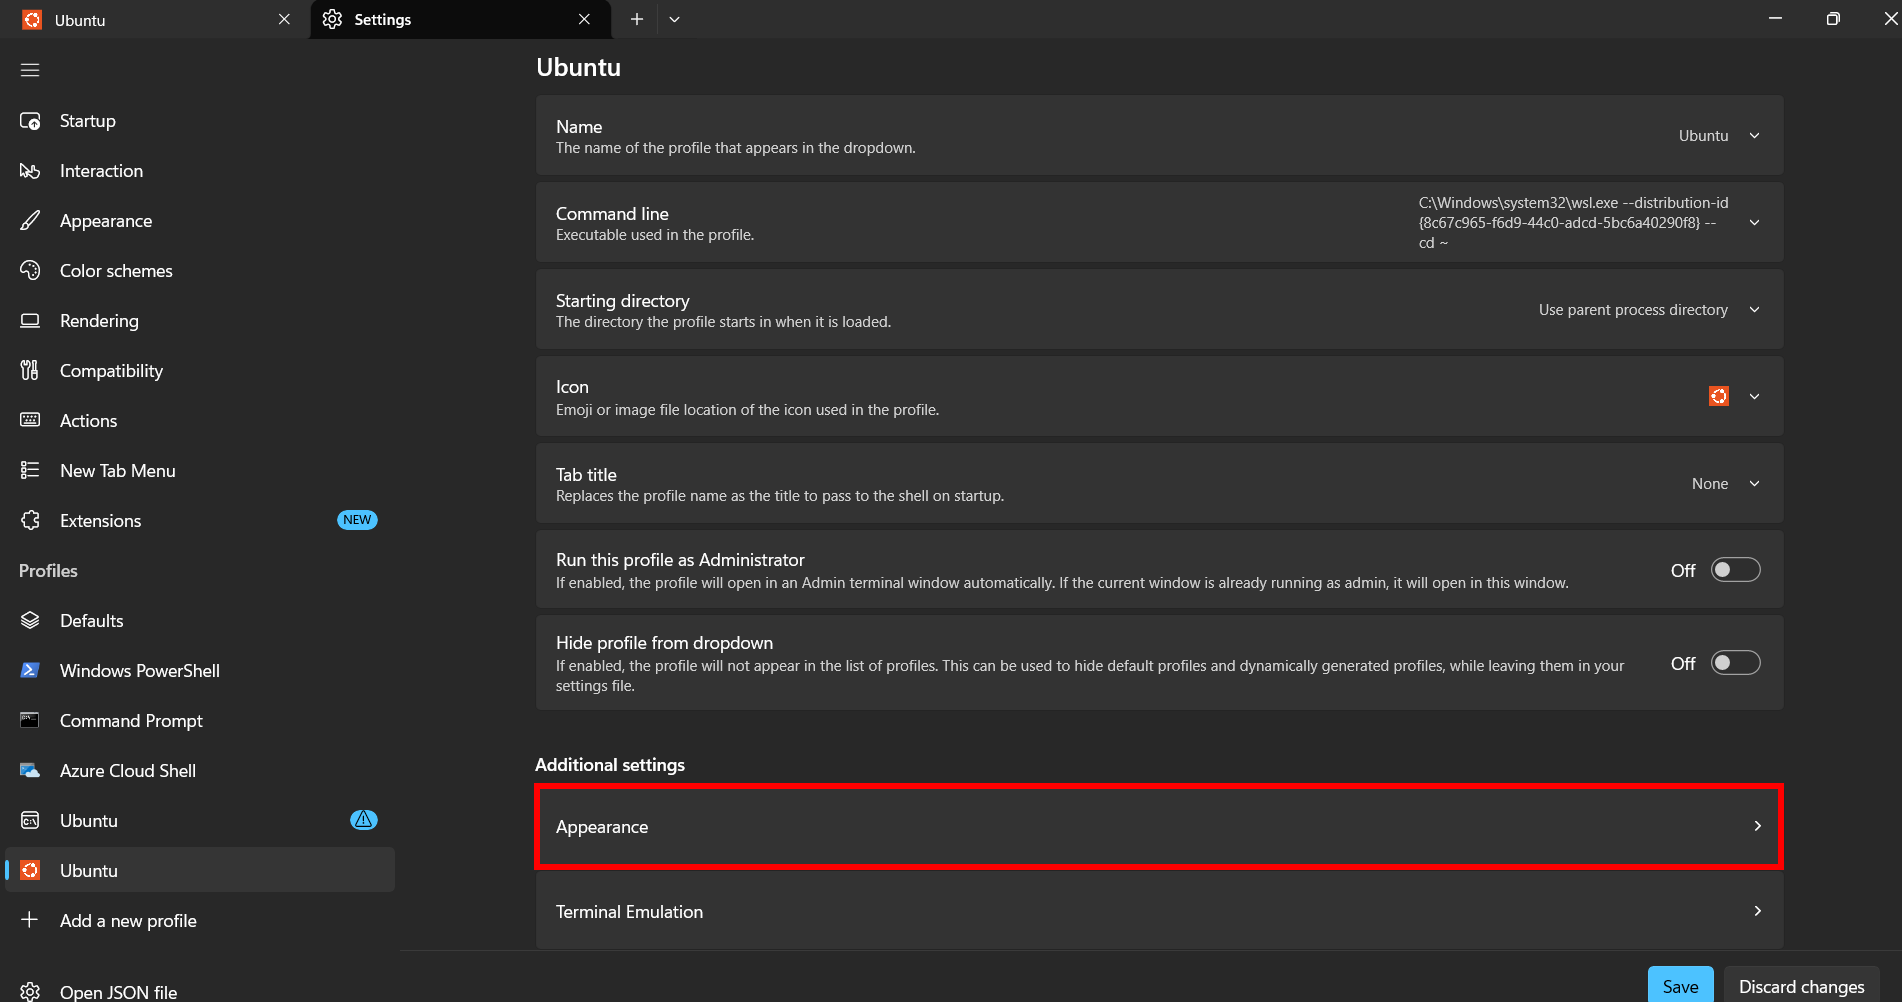
Task: Expand the Tab title setting chevron
Action: (x=1754, y=484)
